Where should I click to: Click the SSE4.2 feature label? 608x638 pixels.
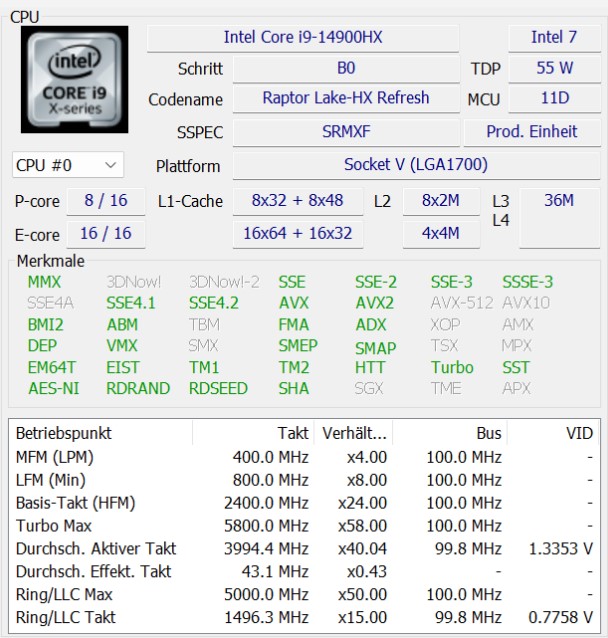coord(214,303)
